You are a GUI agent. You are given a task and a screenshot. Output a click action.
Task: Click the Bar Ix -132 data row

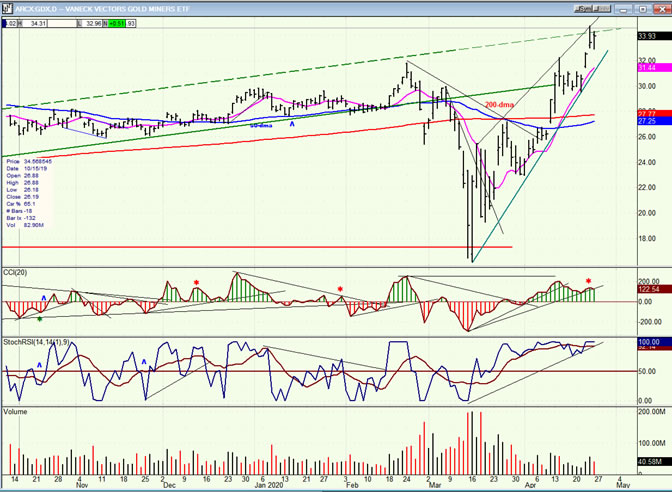[x=21, y=218]
